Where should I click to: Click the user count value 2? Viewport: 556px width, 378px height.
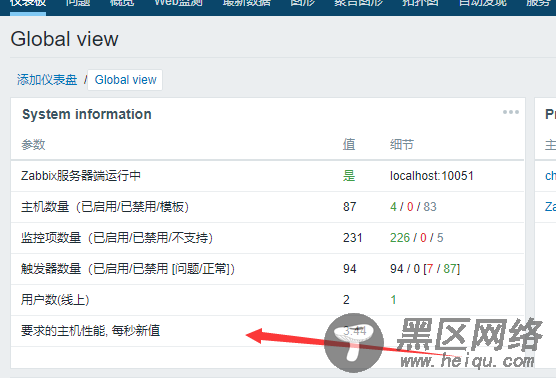346,300
